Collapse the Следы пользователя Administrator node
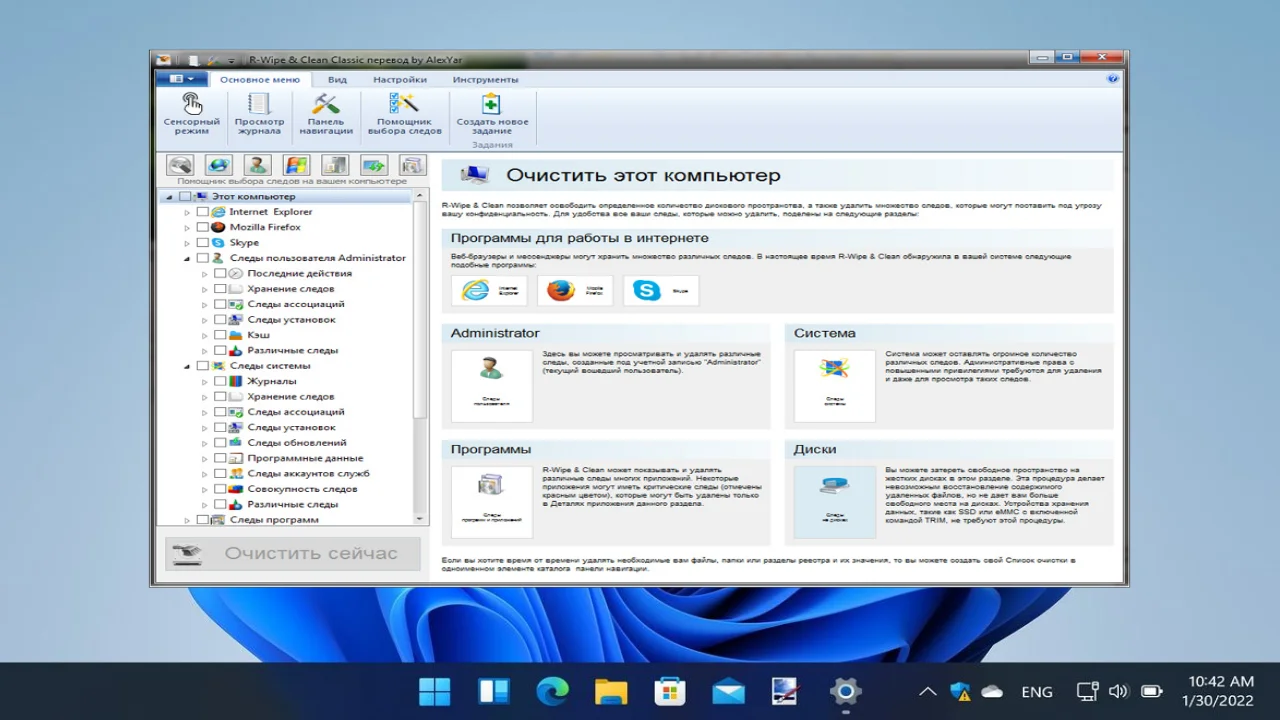Screen dimensions: 1280x720 [x=187, y=258]
